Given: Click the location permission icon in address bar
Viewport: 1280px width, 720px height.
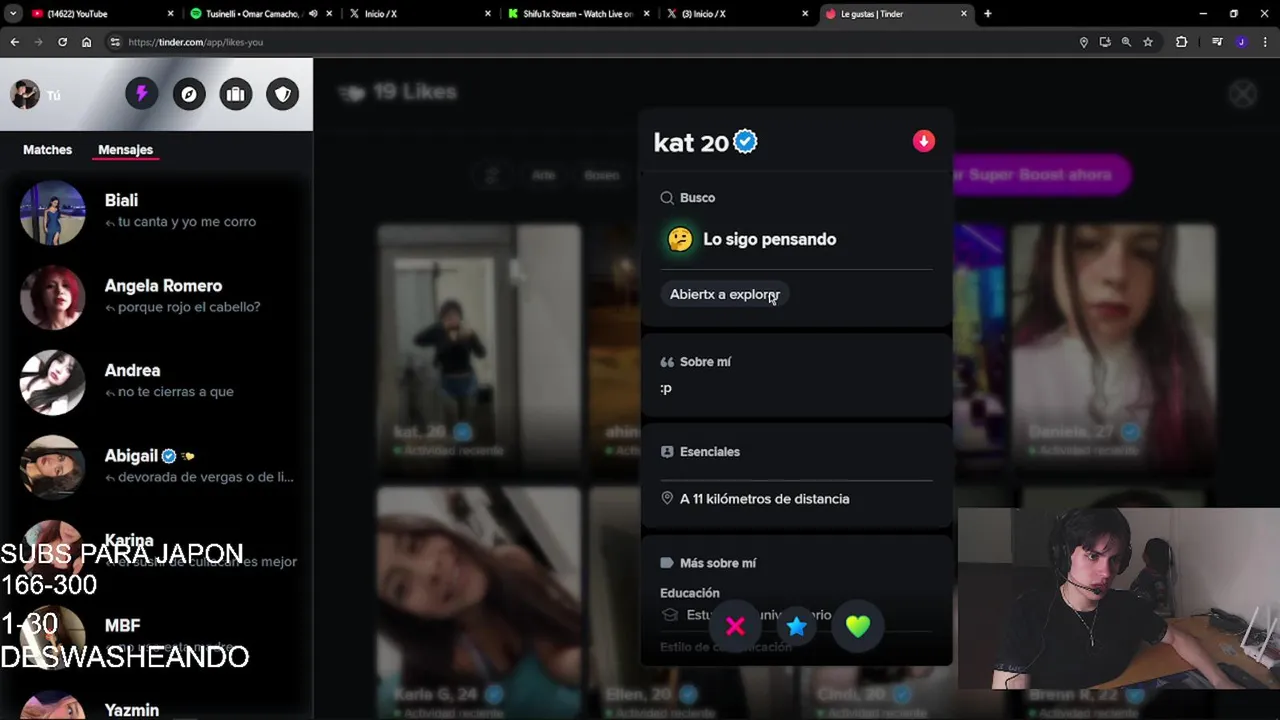Looking at the screenshot, I should coord(1083,42).
